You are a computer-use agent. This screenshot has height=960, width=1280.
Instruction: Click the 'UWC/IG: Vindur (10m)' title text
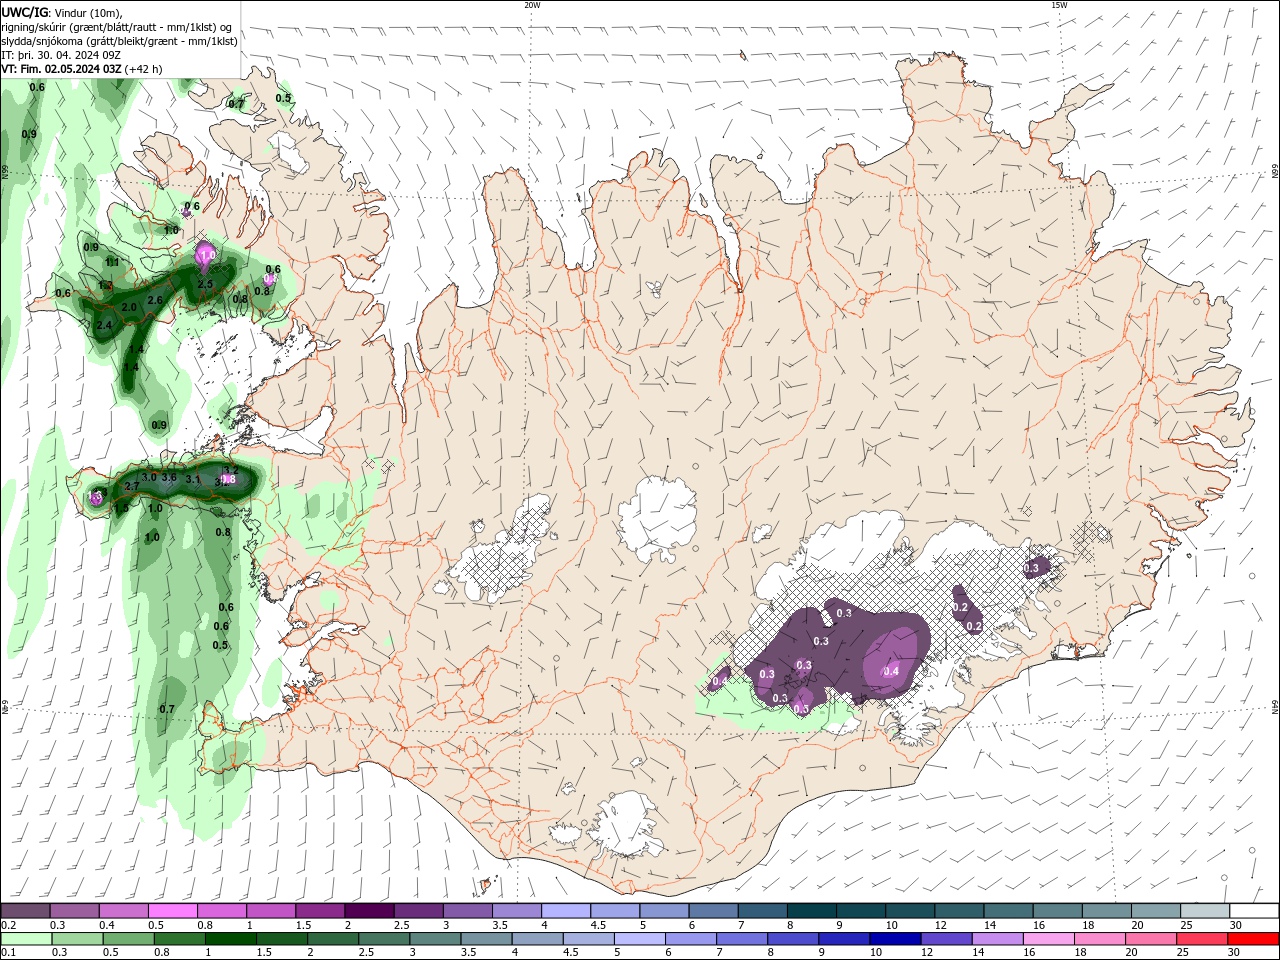tap(61, 12)
